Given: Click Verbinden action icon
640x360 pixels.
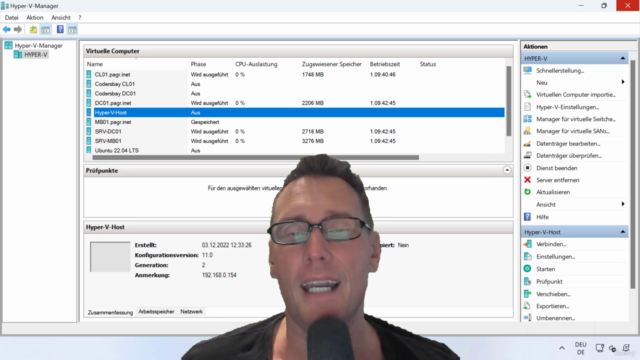Looking at the screenshot, I should [528, 244].
